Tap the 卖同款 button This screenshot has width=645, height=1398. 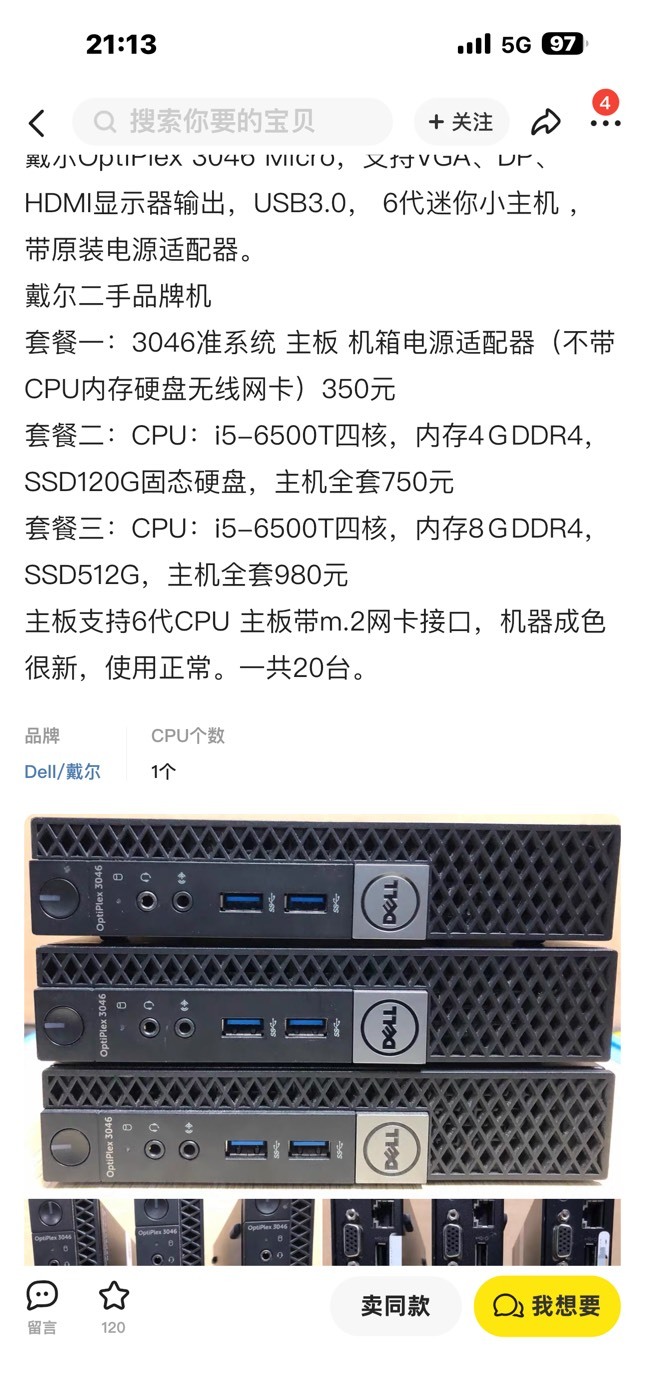395,1306
